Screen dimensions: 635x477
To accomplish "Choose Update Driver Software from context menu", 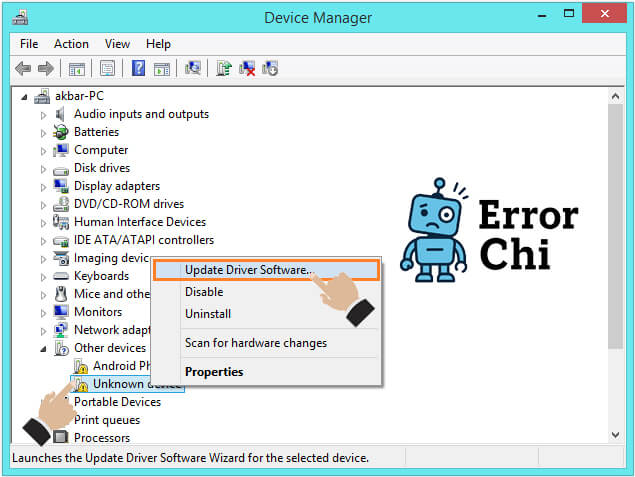I will pos(248,270).
